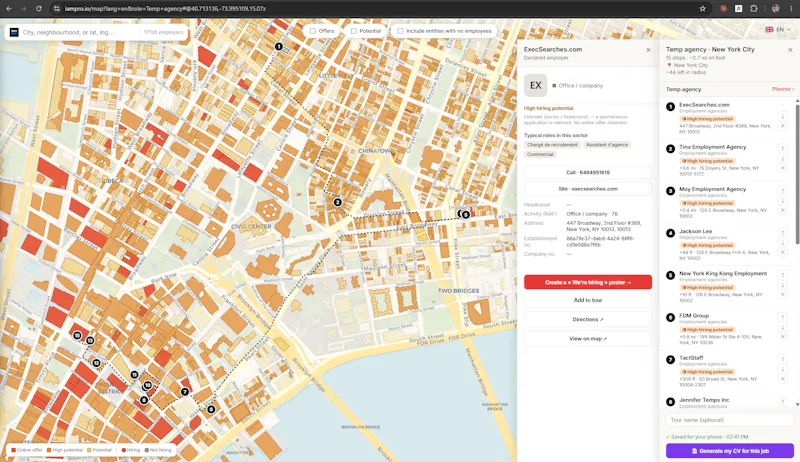The height and width of the screenshot is (462, 800).
Task: Click map marker 2 in Chinatown
Action: pos(337,202)
